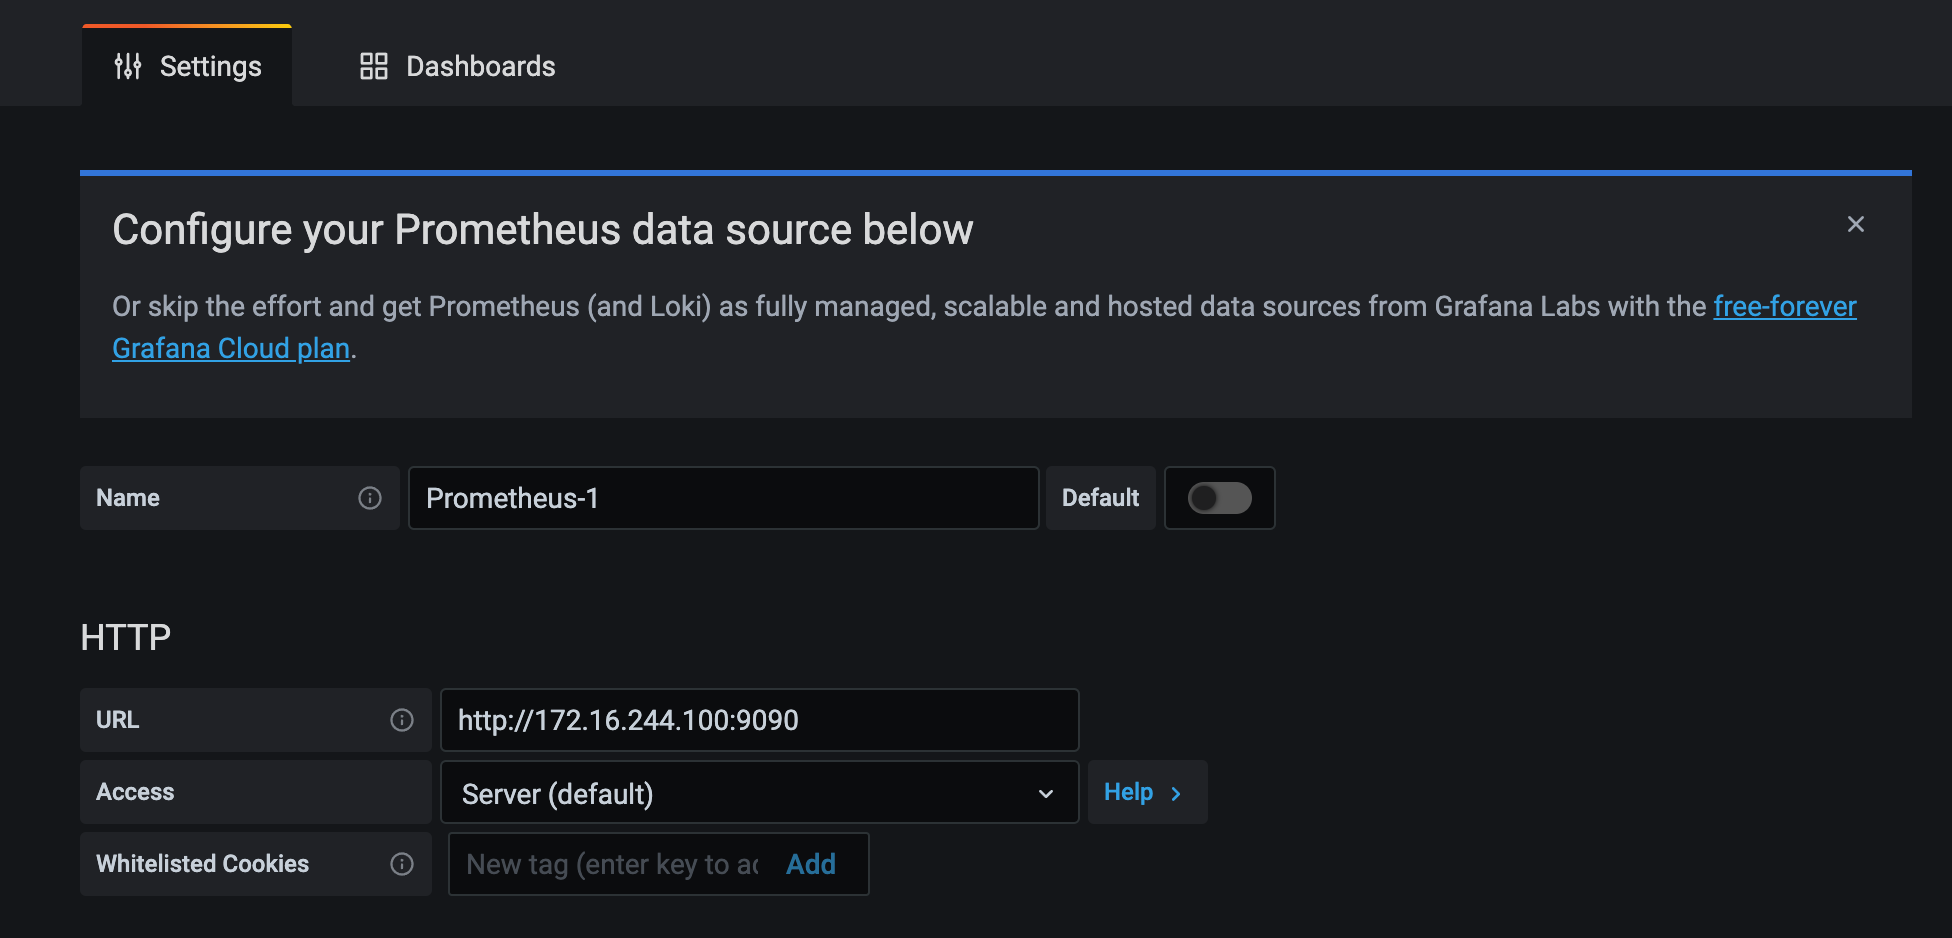Viewport: 1952px width, 938px height.
Task: Click the Name field info icon
Action: [370, 498]
